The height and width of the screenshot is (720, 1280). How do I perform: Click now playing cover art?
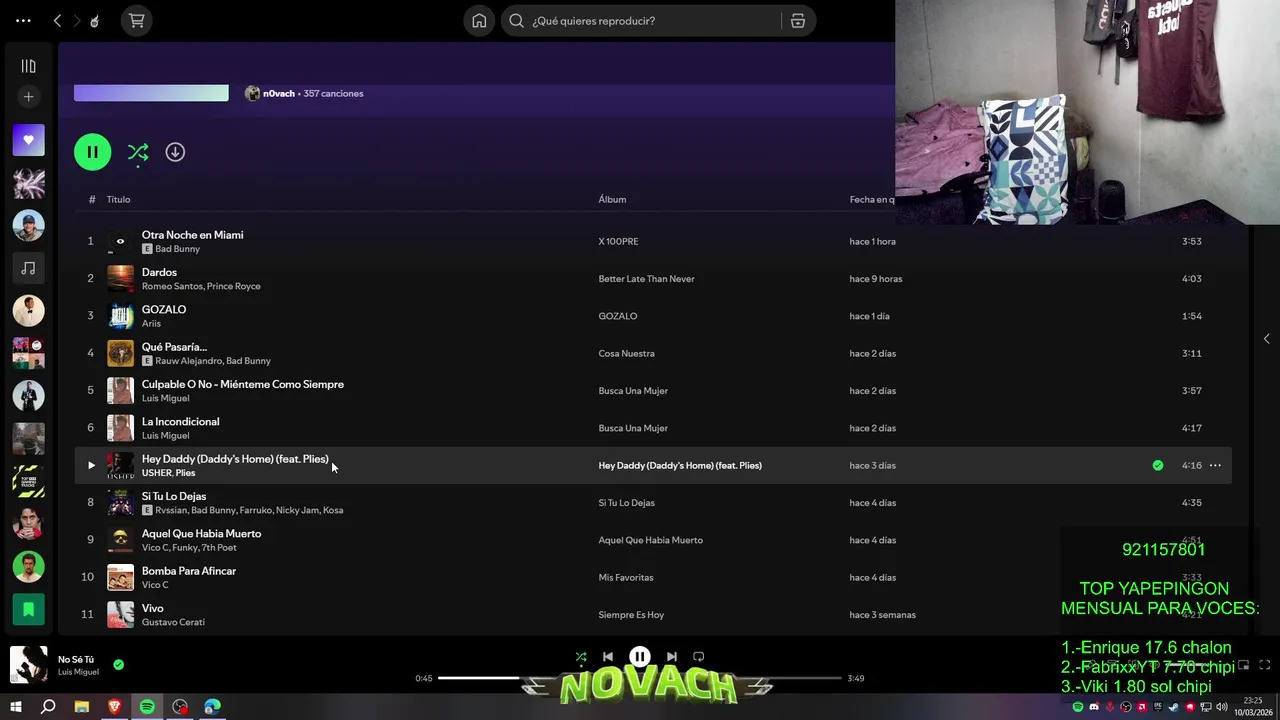(28, 665)
